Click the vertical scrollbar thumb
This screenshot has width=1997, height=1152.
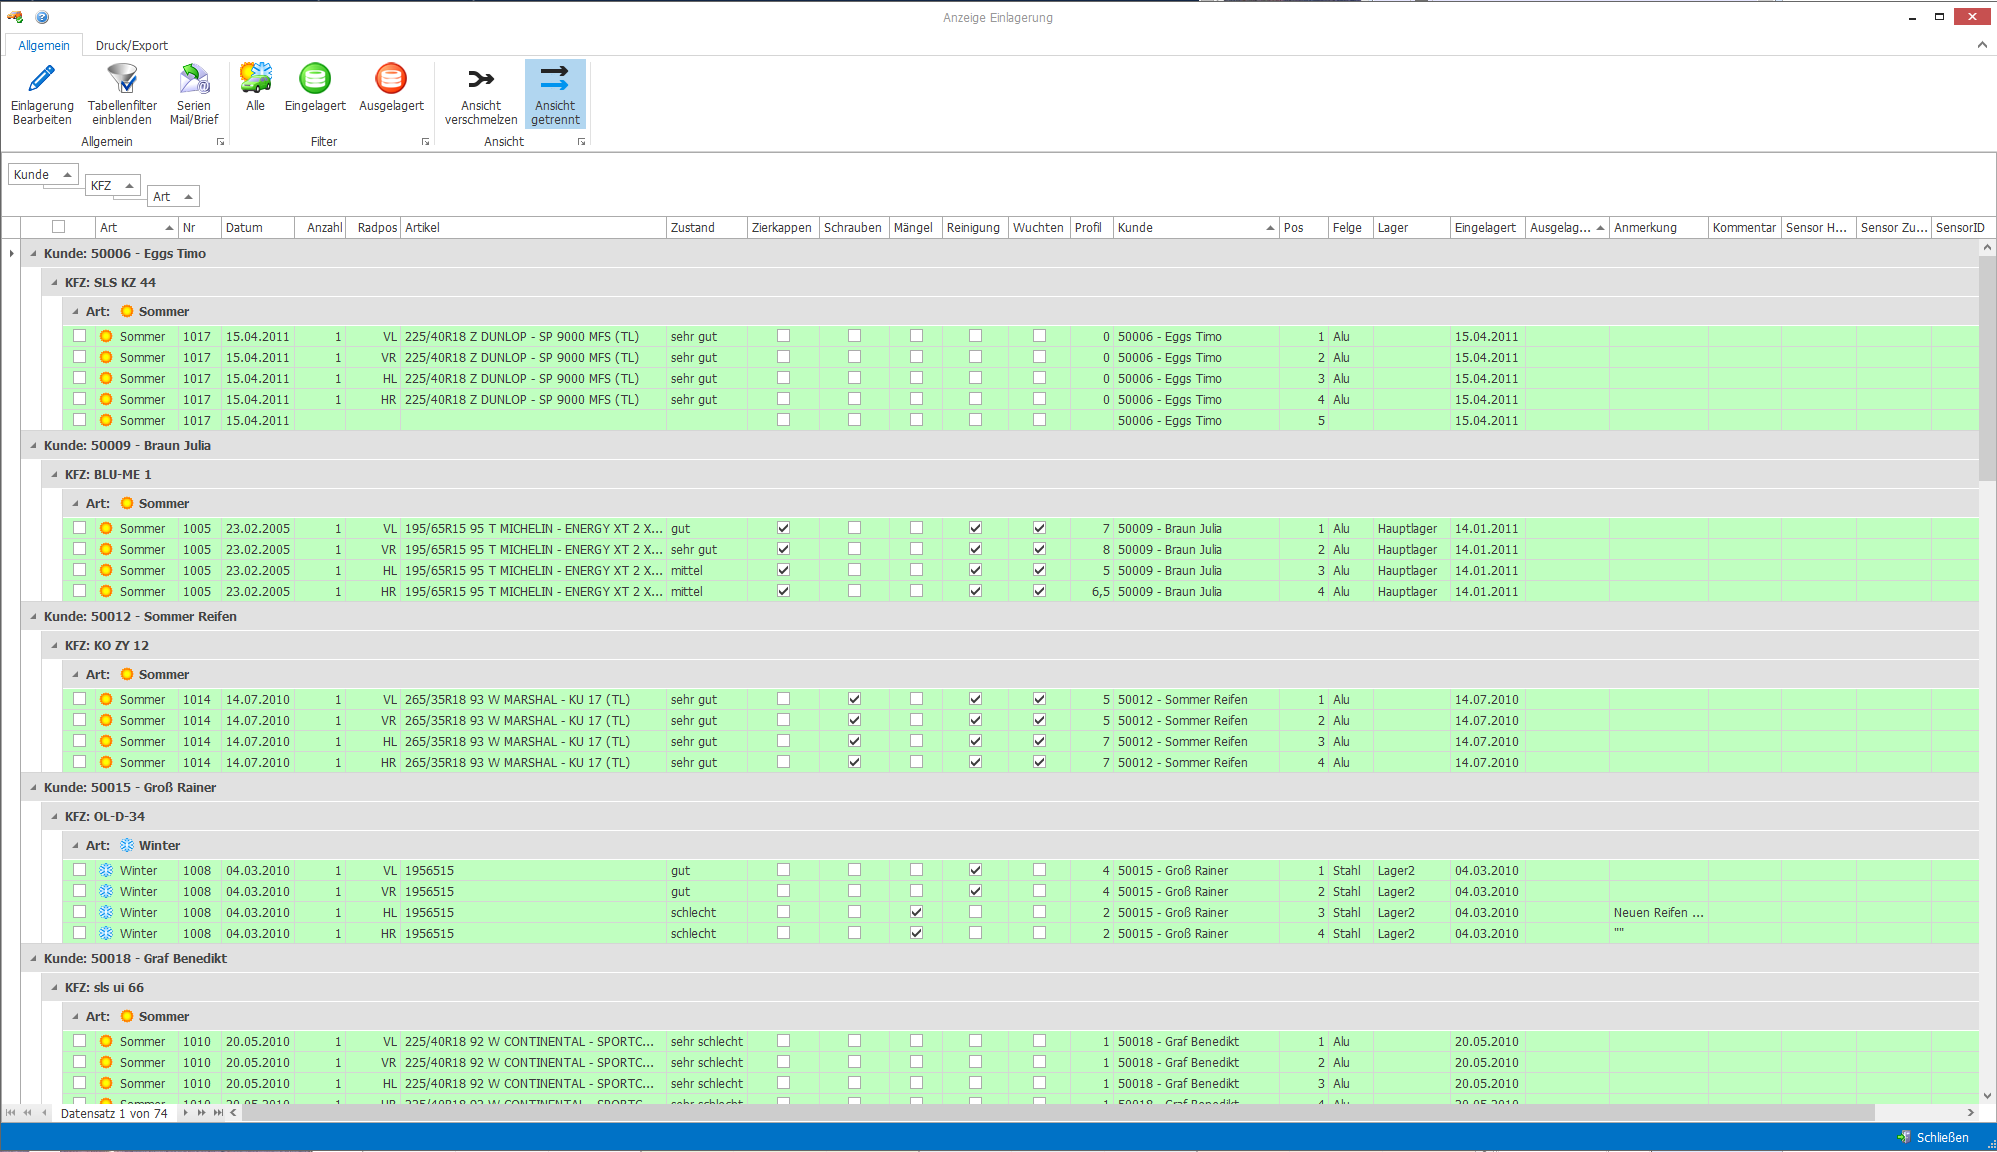point(1987,366)
